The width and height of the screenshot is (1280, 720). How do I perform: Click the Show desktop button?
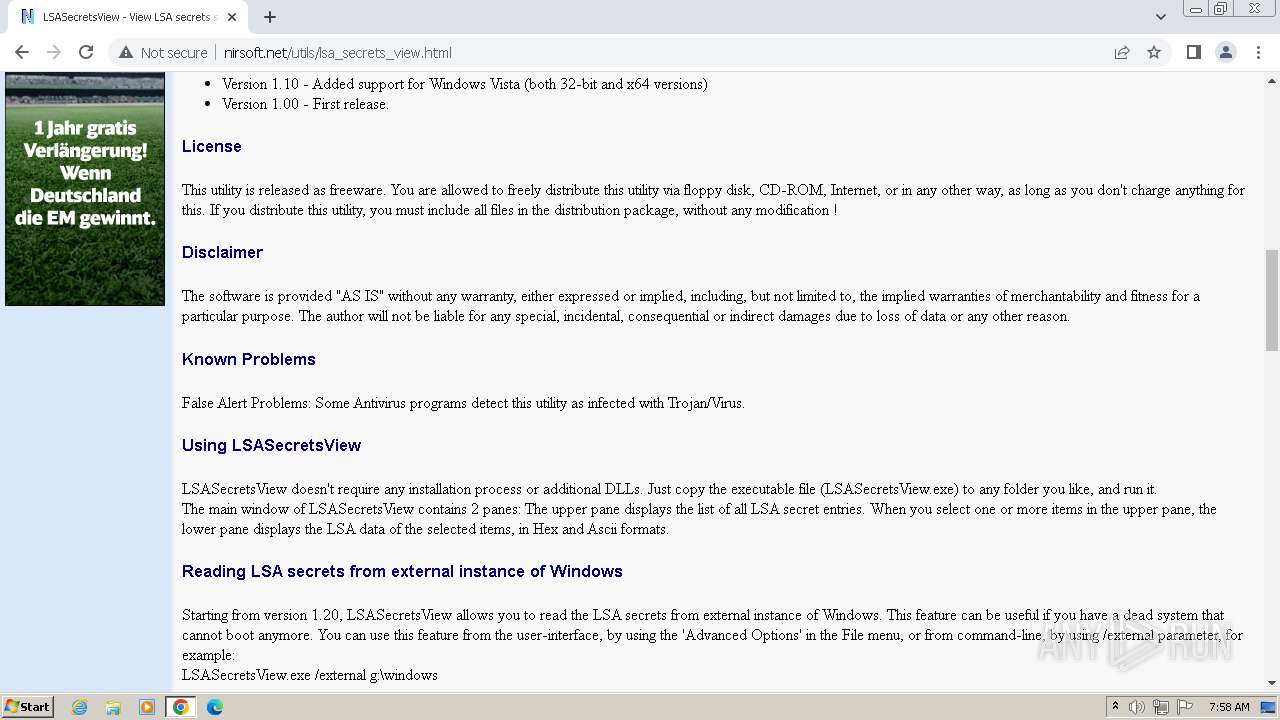(1269, 707)
